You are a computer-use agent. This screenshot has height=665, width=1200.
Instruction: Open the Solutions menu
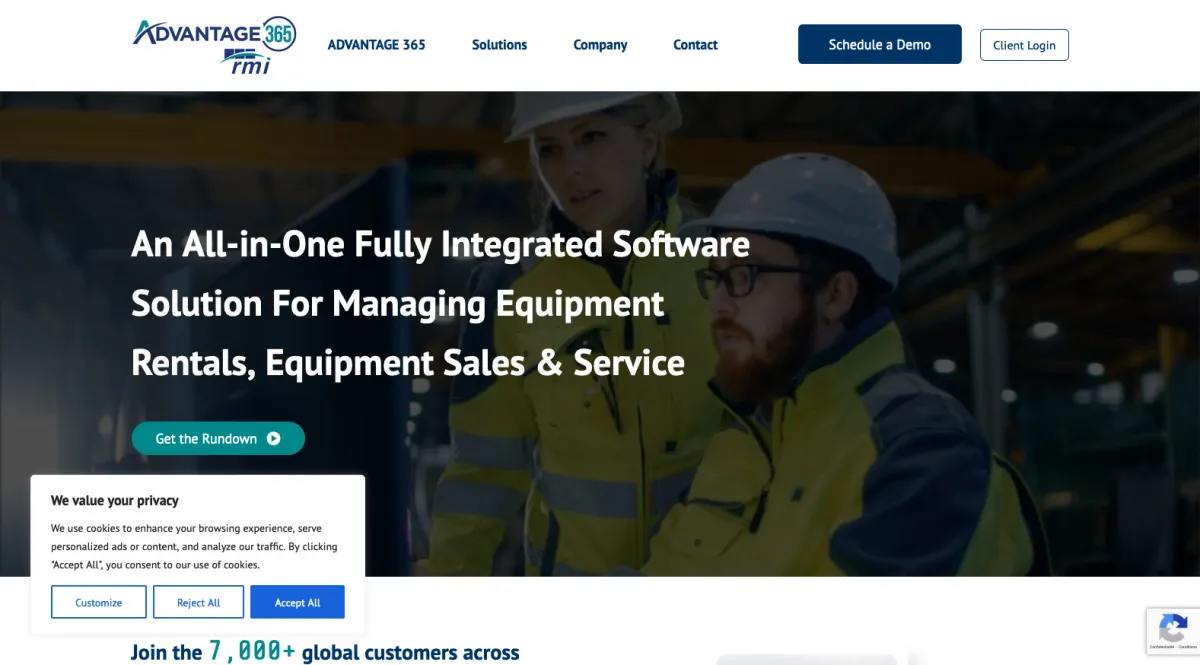[x=499, y=45]
